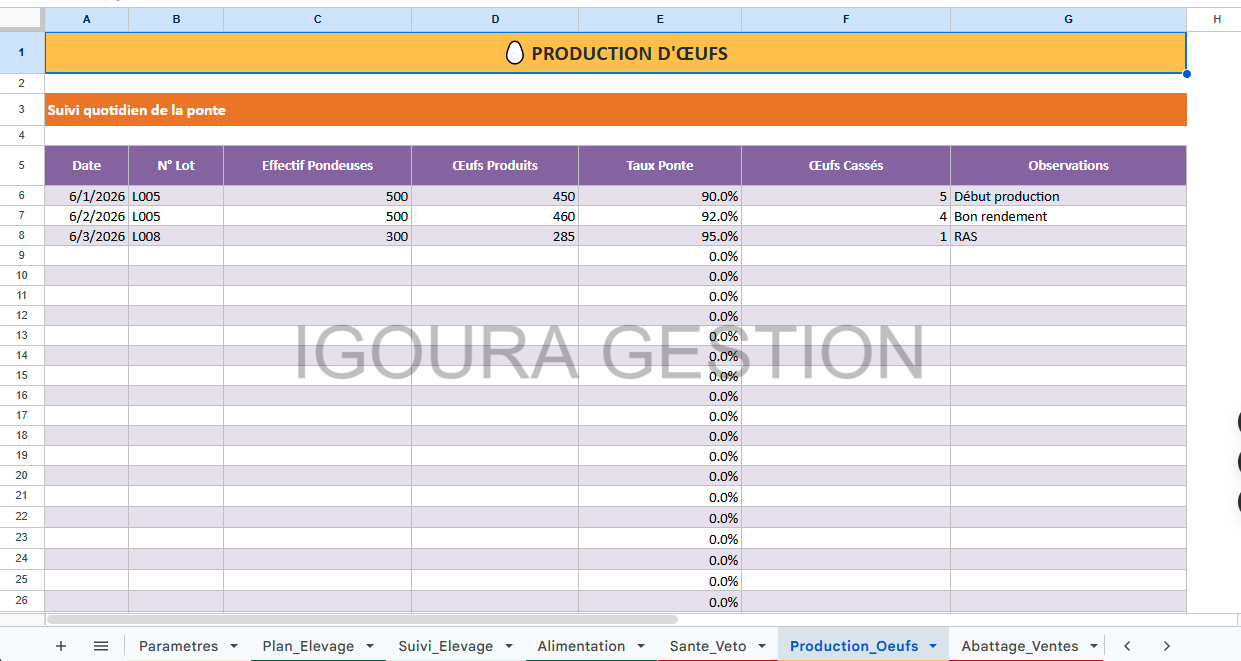Select row 26 header
This screenshot has width=1241, height=661.
pyautogui.click(x=22, y=601)
